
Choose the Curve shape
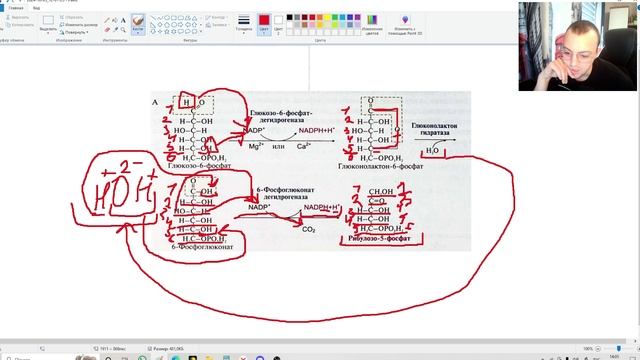[x=160, y=18]
